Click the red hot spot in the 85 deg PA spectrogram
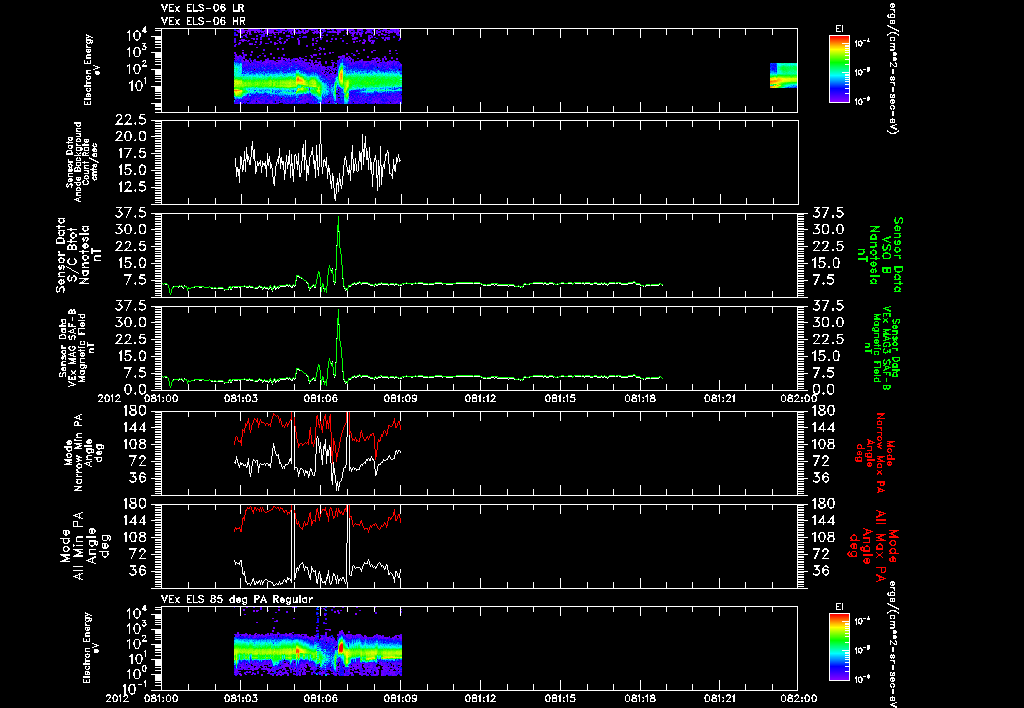1024x708 pixels. [x=341, y=647]
